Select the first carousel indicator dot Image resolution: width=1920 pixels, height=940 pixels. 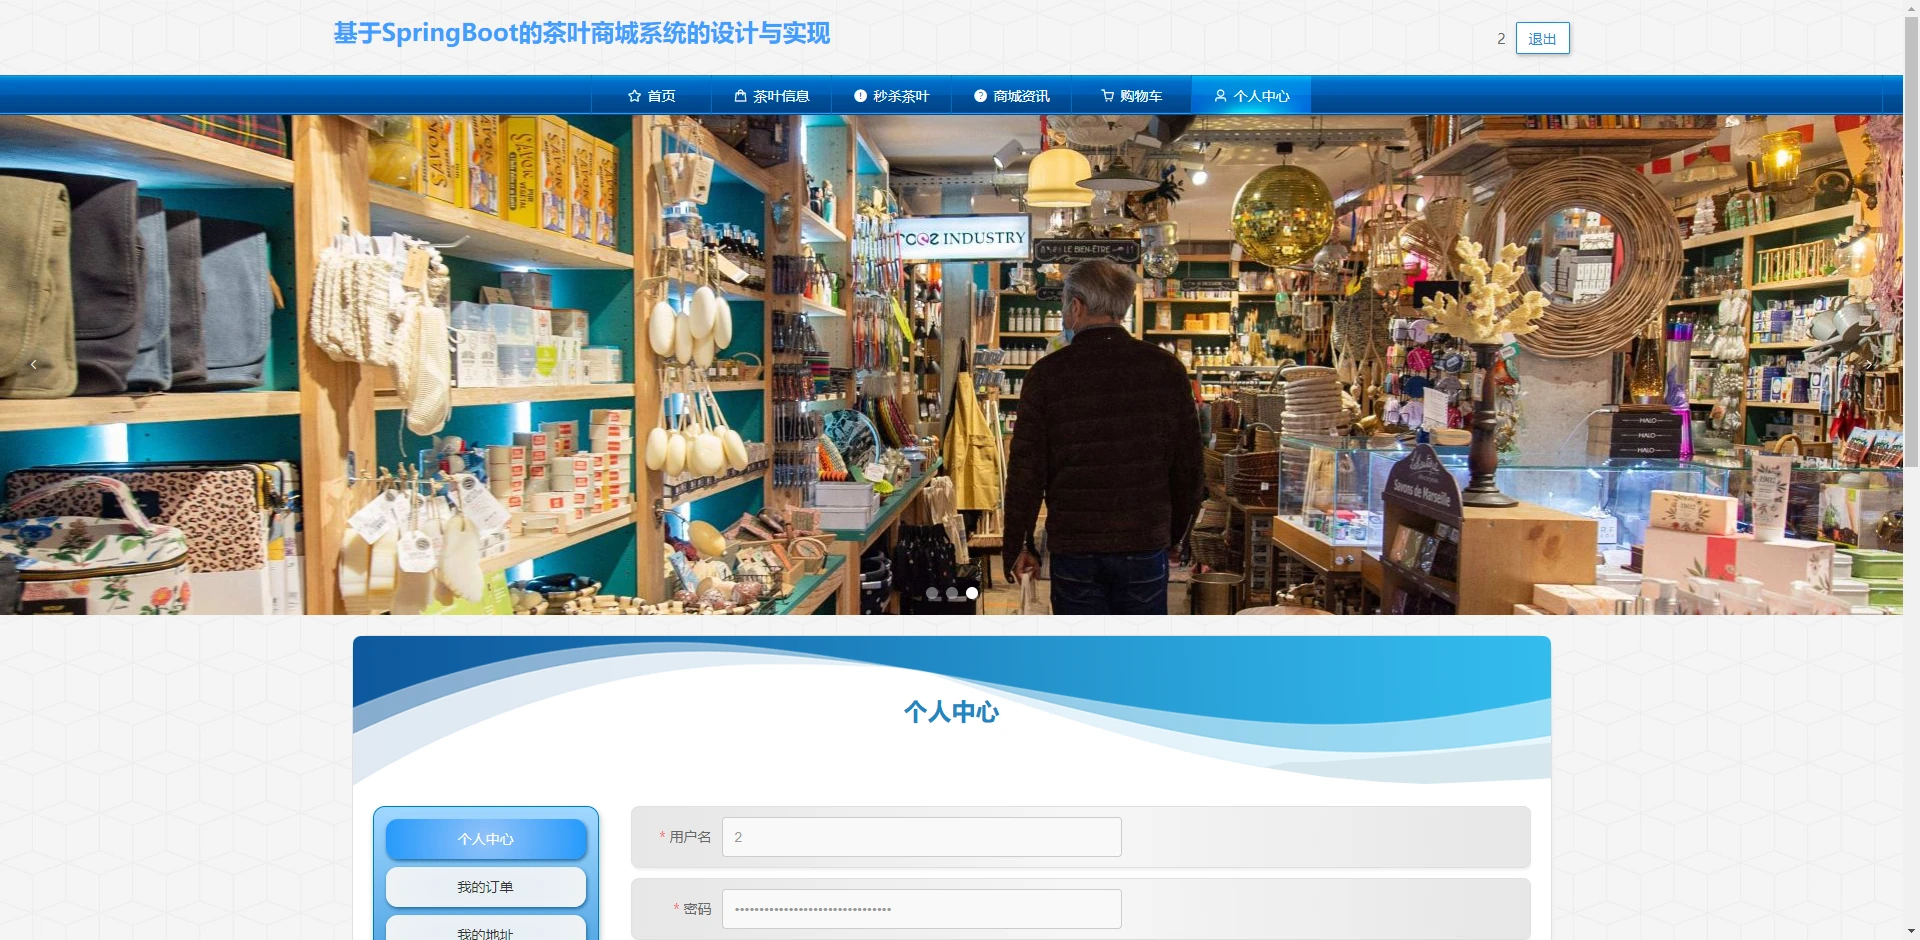click(x=933, y=592)
